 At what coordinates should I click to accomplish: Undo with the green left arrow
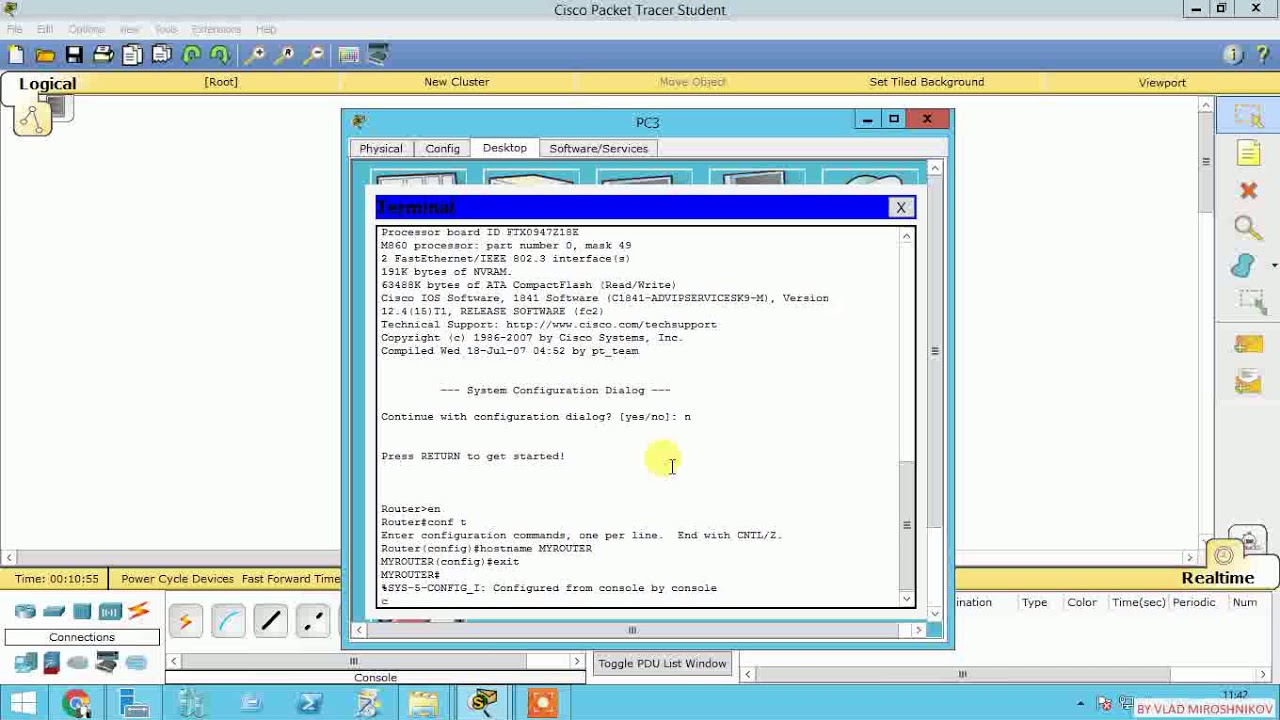(192, 55)
